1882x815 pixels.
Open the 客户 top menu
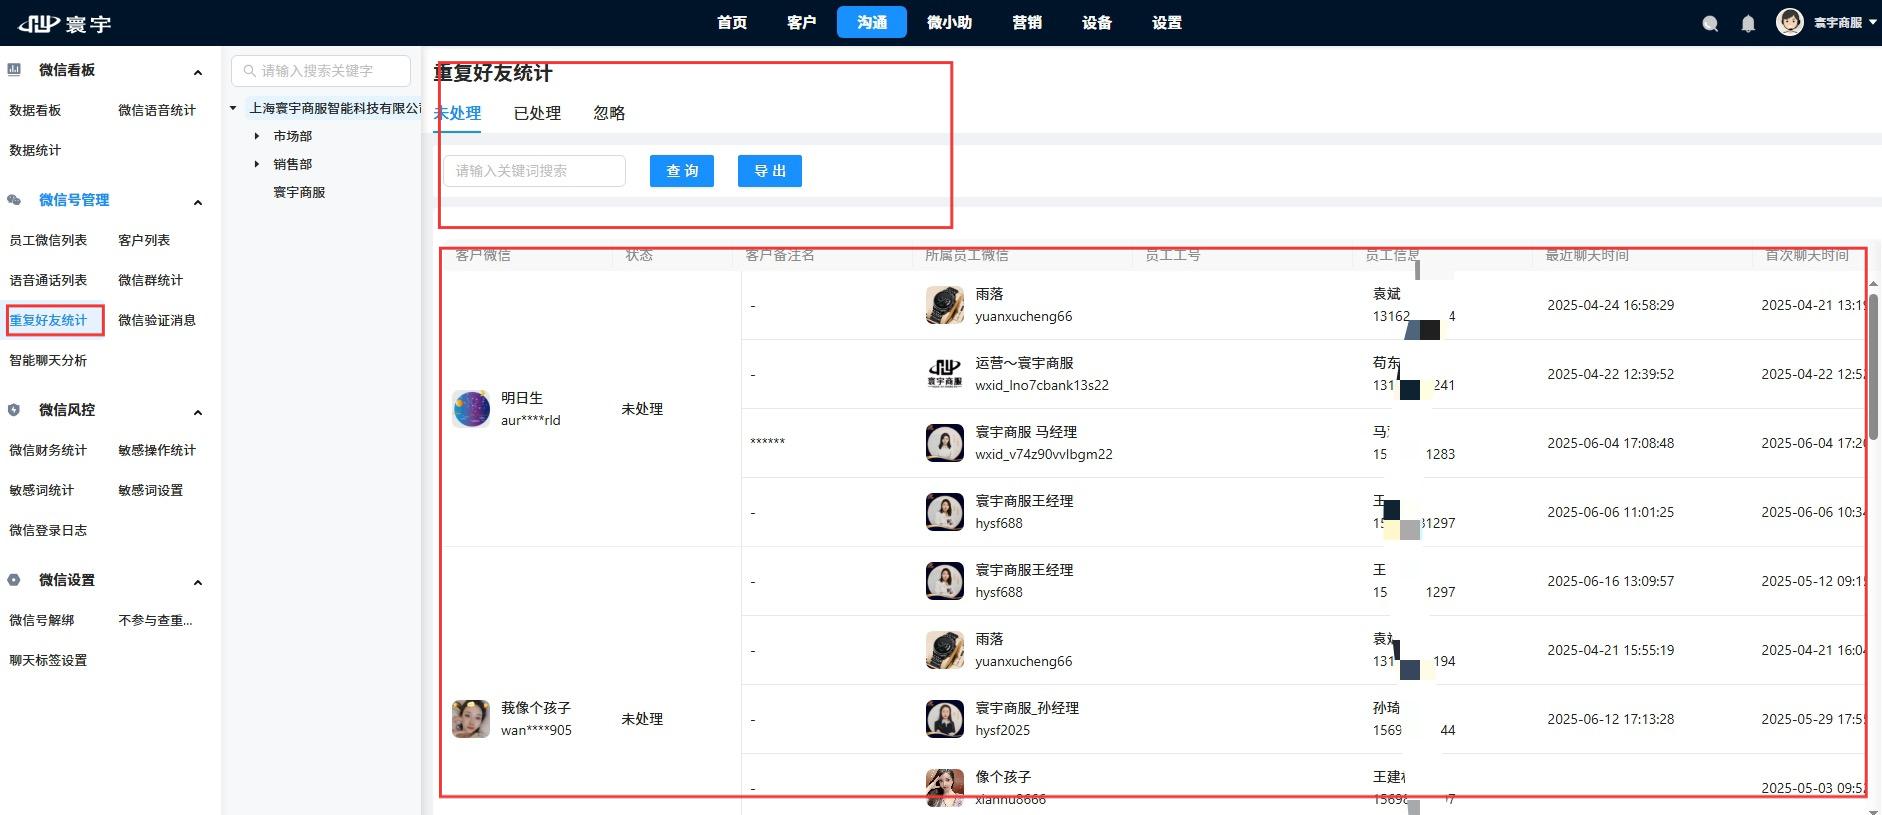click(802, 22)
